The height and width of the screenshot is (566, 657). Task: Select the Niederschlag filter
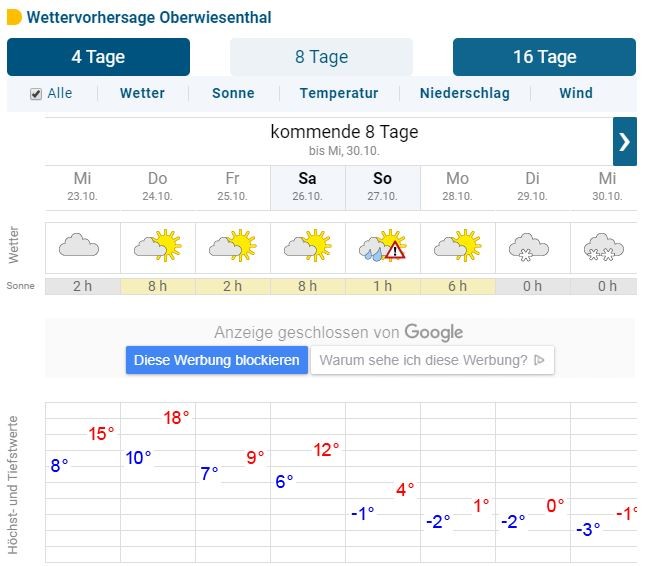coord(465,93)
